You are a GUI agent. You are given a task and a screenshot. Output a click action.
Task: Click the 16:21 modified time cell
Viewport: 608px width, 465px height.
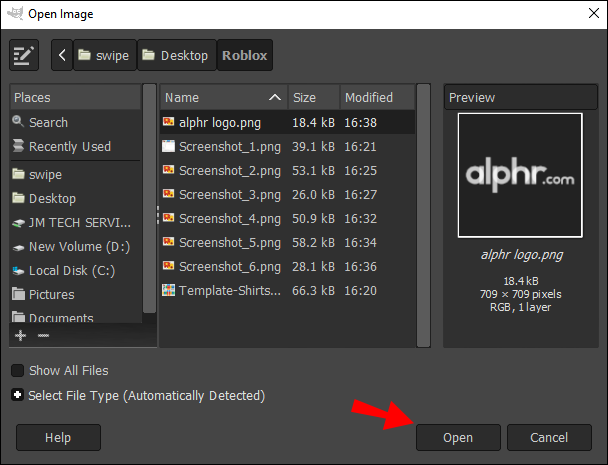point(361,147)
